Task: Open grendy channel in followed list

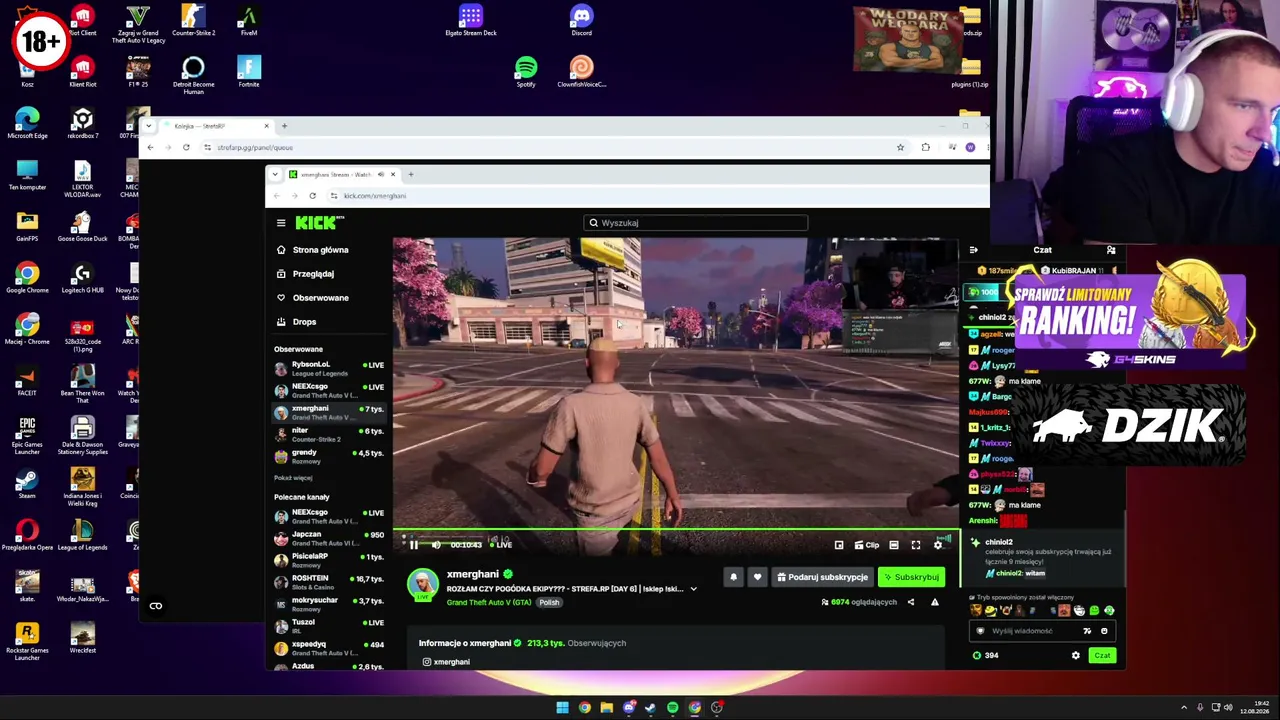Action: click(x=329, y=456)
